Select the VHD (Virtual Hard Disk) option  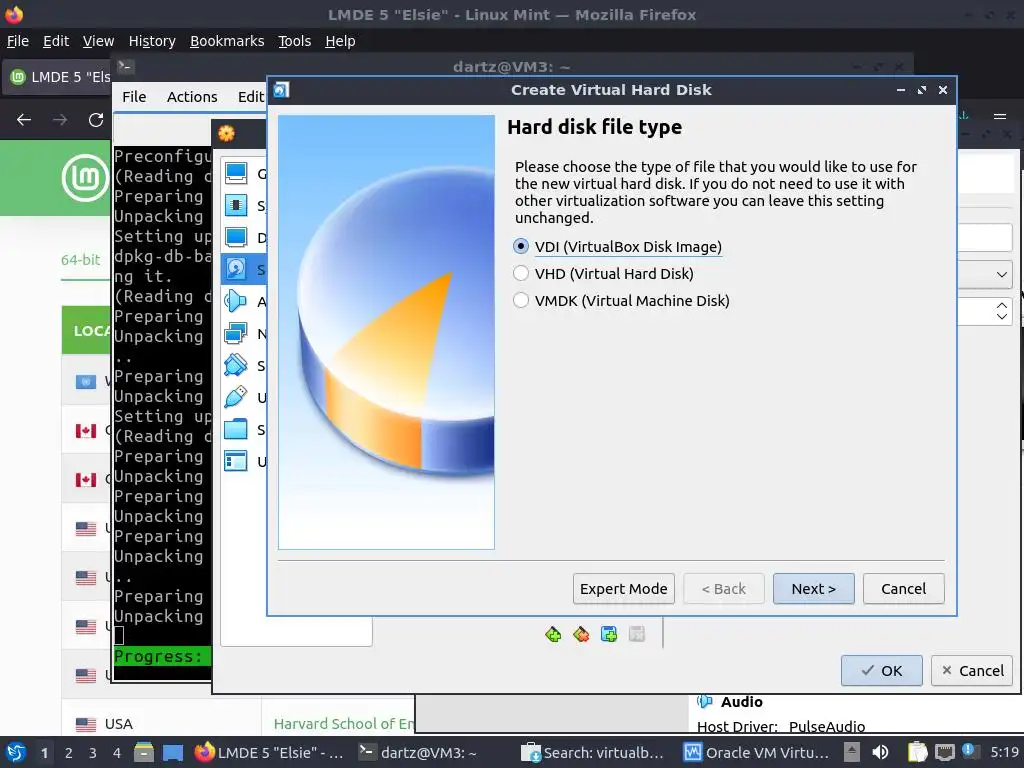tap(603, 274)
